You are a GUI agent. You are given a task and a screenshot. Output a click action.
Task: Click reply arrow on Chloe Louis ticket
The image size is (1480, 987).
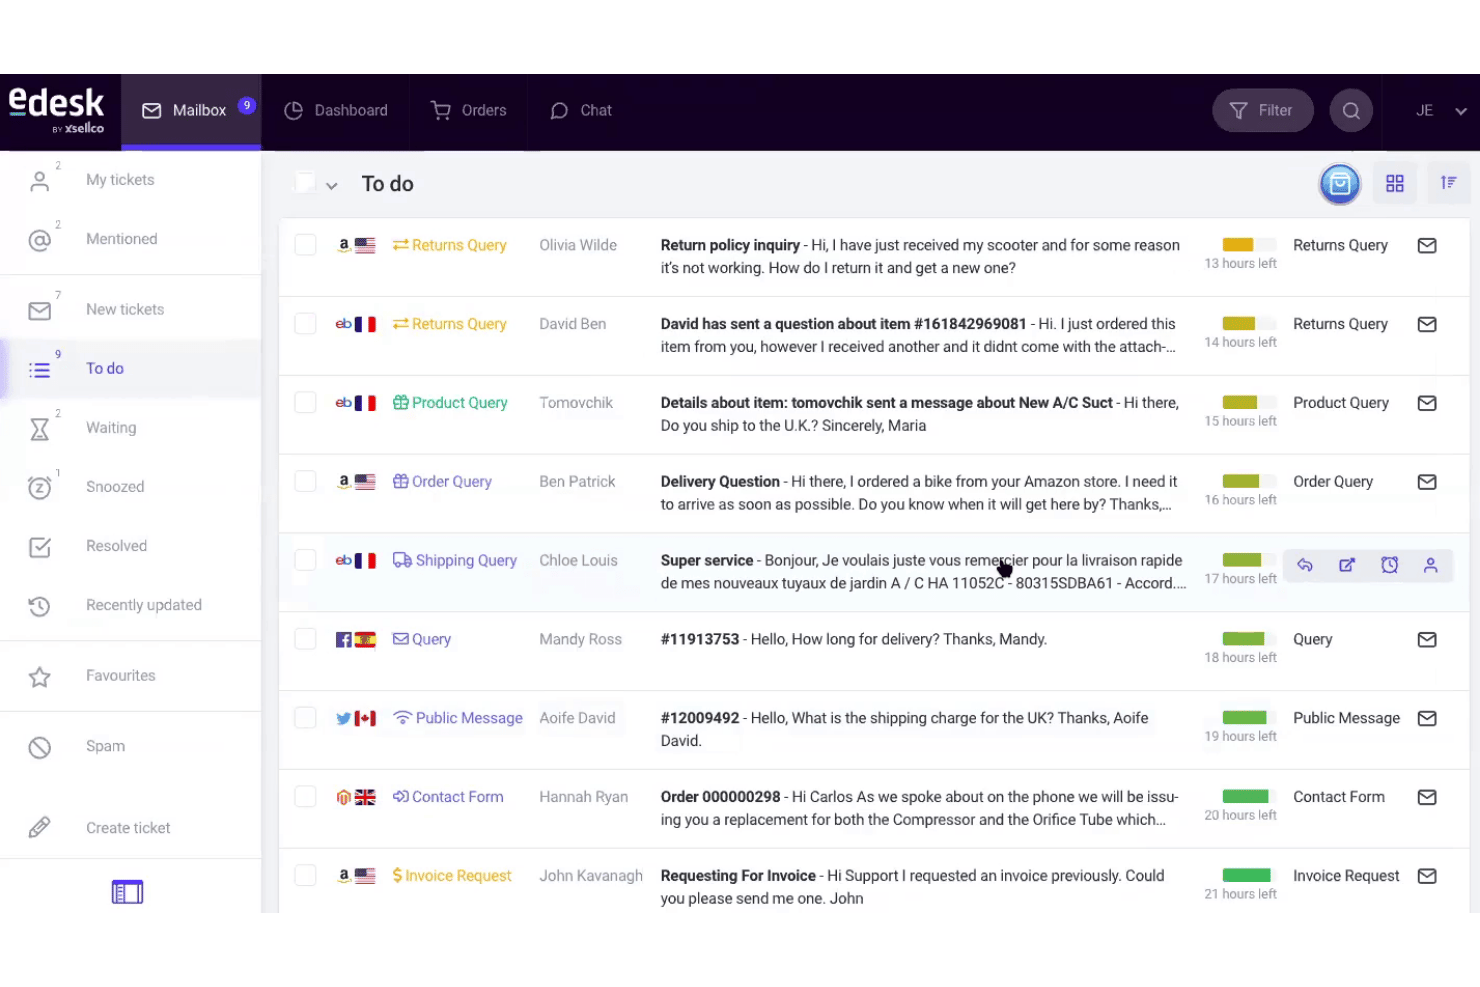[x=1305, y=566]
